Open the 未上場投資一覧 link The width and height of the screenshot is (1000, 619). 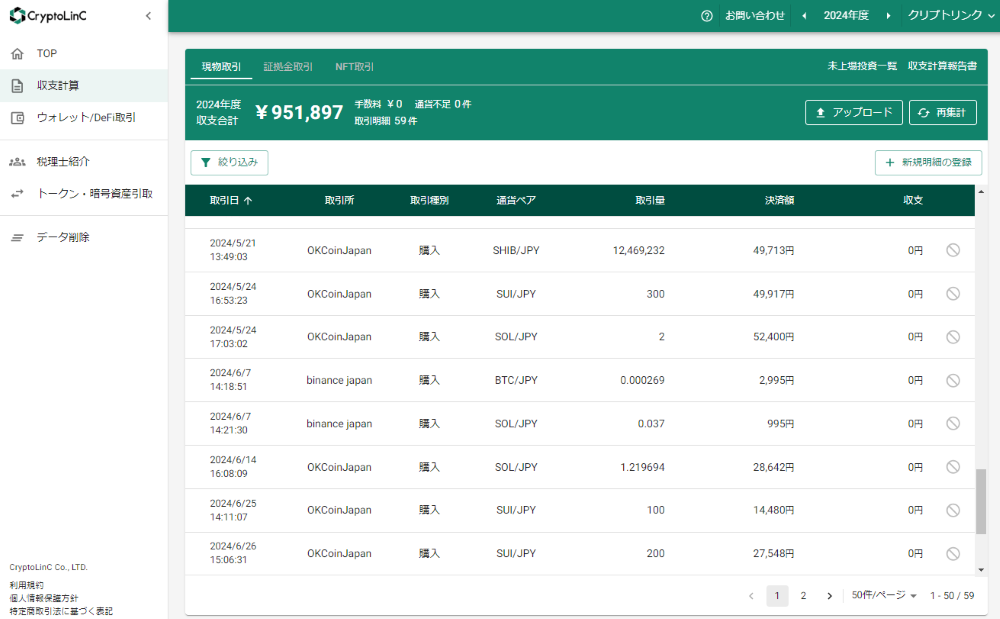pyautogui.click(x=862, y=66)
